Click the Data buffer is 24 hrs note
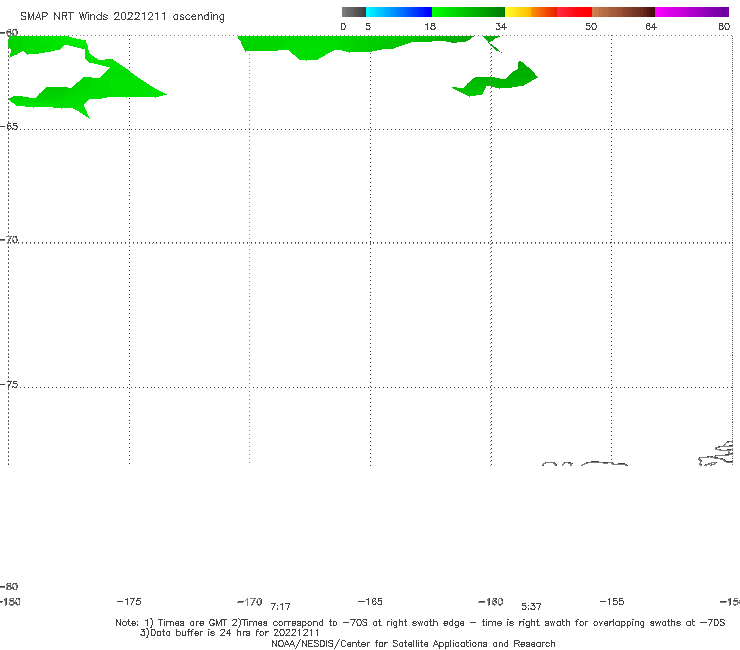The height and width of the screenshot is (650, 740). pos(230,633)
